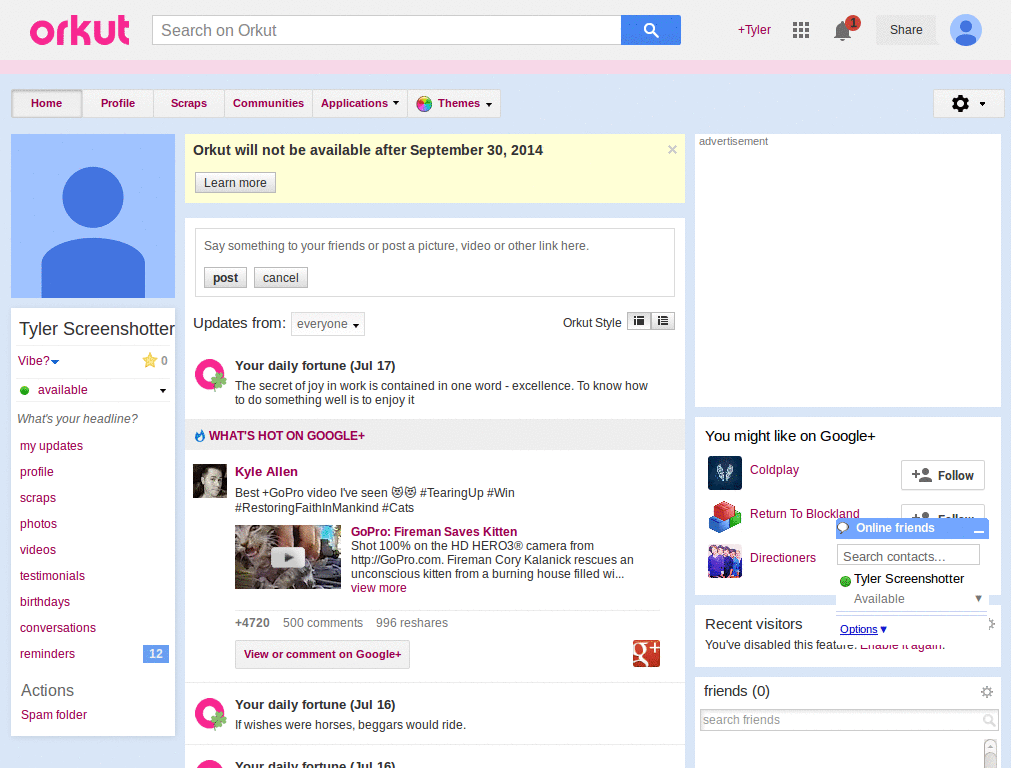Screen dimensions: 1024x768
Task: Open reminders in sidebar
Action: 48,654
